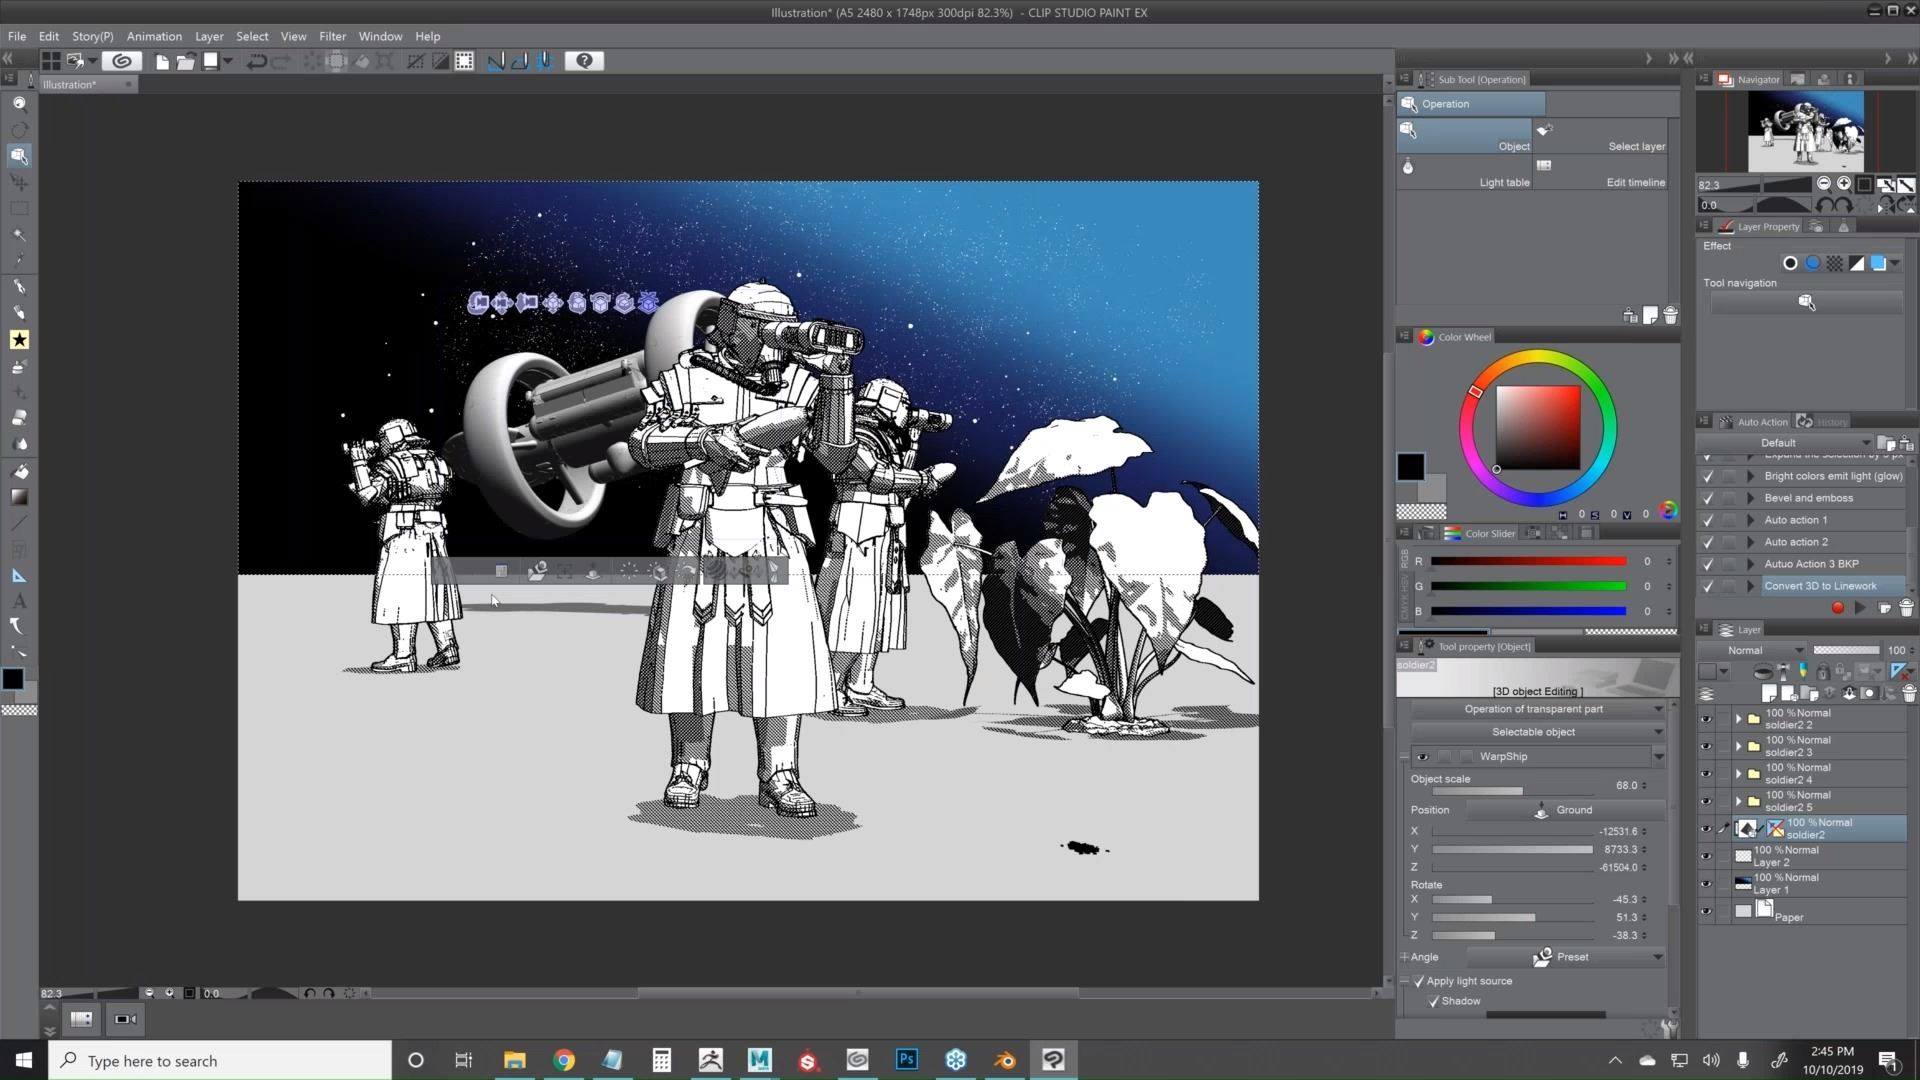Click the Operation sub tool group
Screen dimensions: 1920x1080
pyautogui.click(x=1471, y=104)
